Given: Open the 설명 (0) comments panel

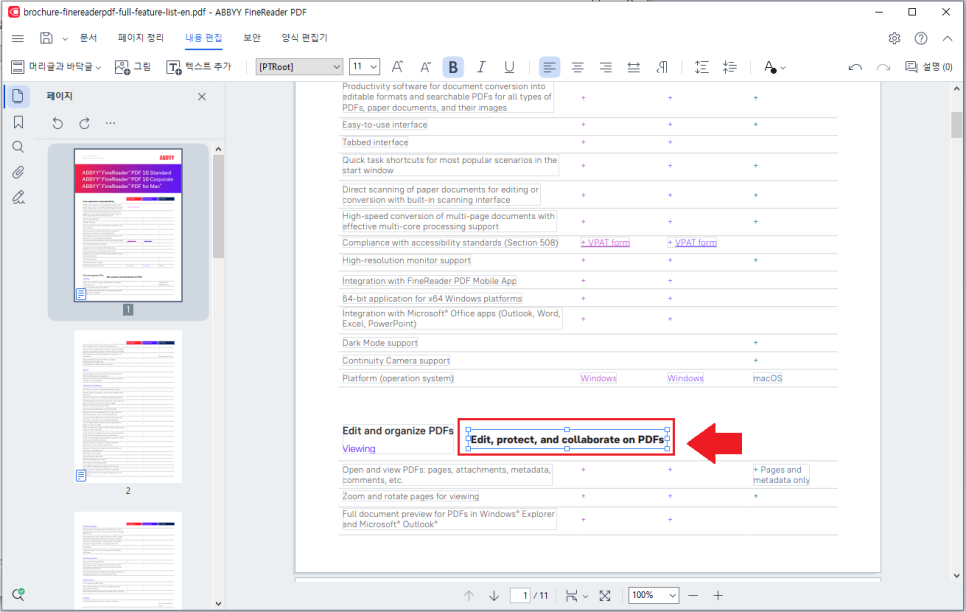Looking at the screenshot, I should coord(928,67).
